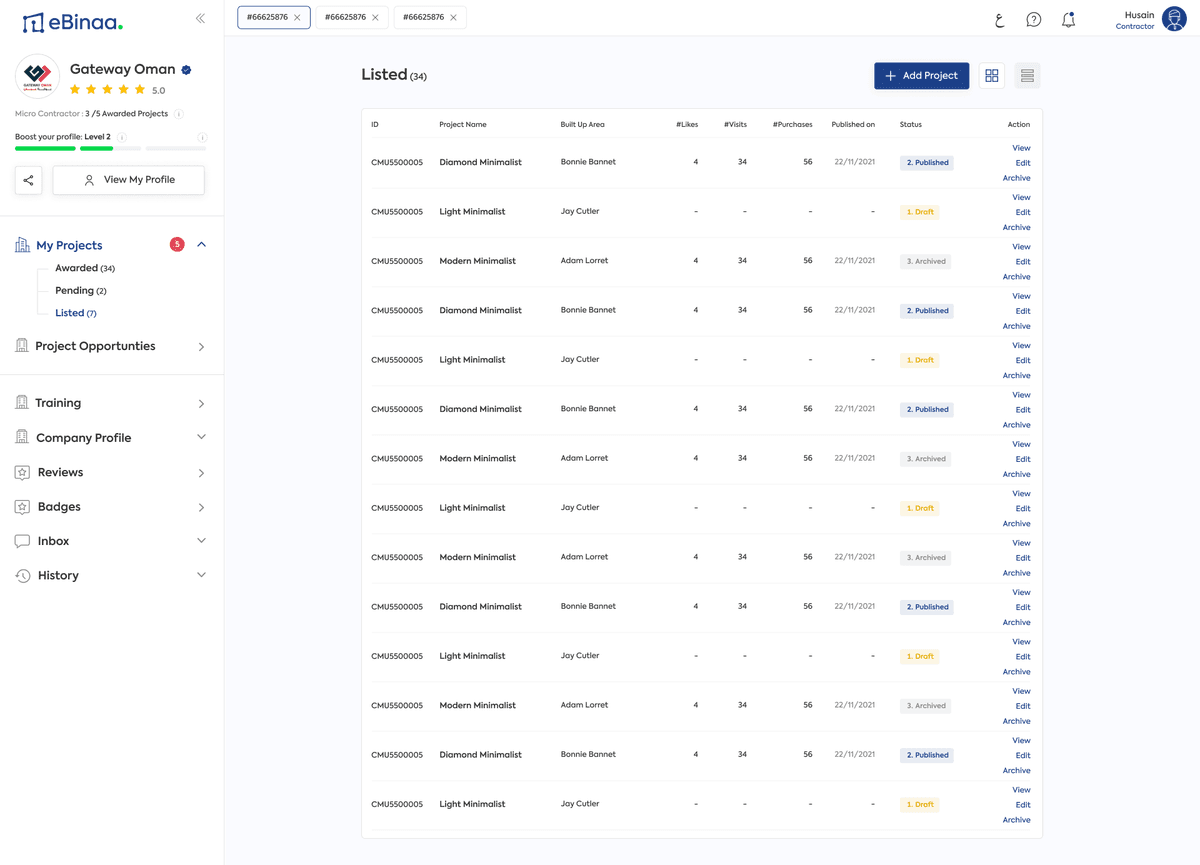
Task: Expand Company Profile dropdown chevron
Action: 201,437
